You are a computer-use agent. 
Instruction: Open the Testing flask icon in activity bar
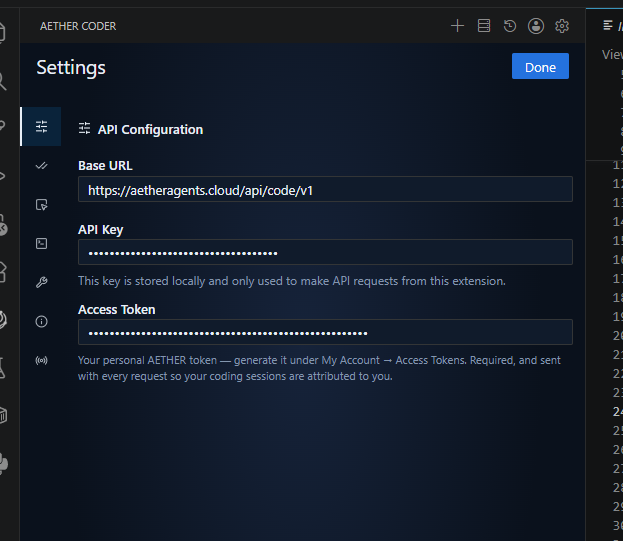coord(2,367)
